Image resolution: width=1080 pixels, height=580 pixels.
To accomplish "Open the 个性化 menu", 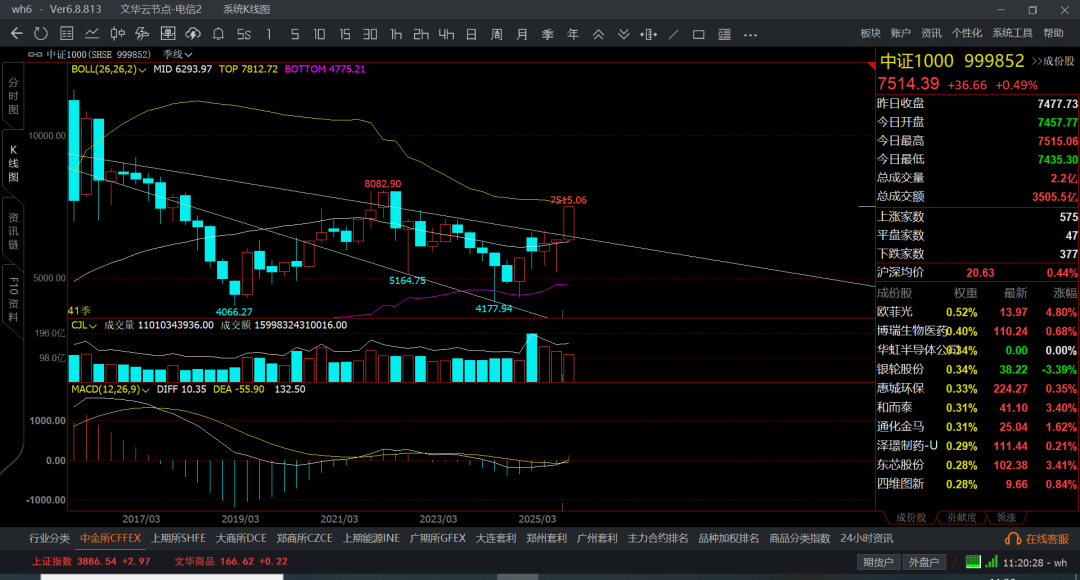I will click(x=966, y=33).
